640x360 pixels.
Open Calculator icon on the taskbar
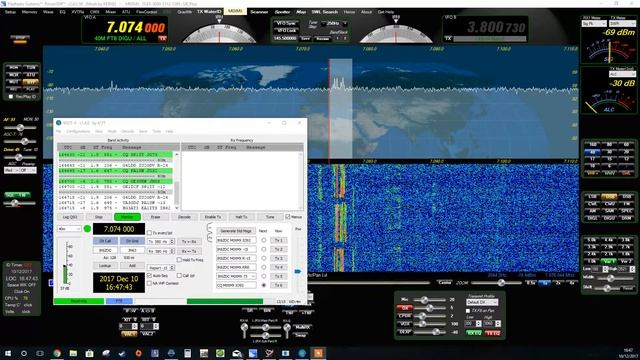187,353
